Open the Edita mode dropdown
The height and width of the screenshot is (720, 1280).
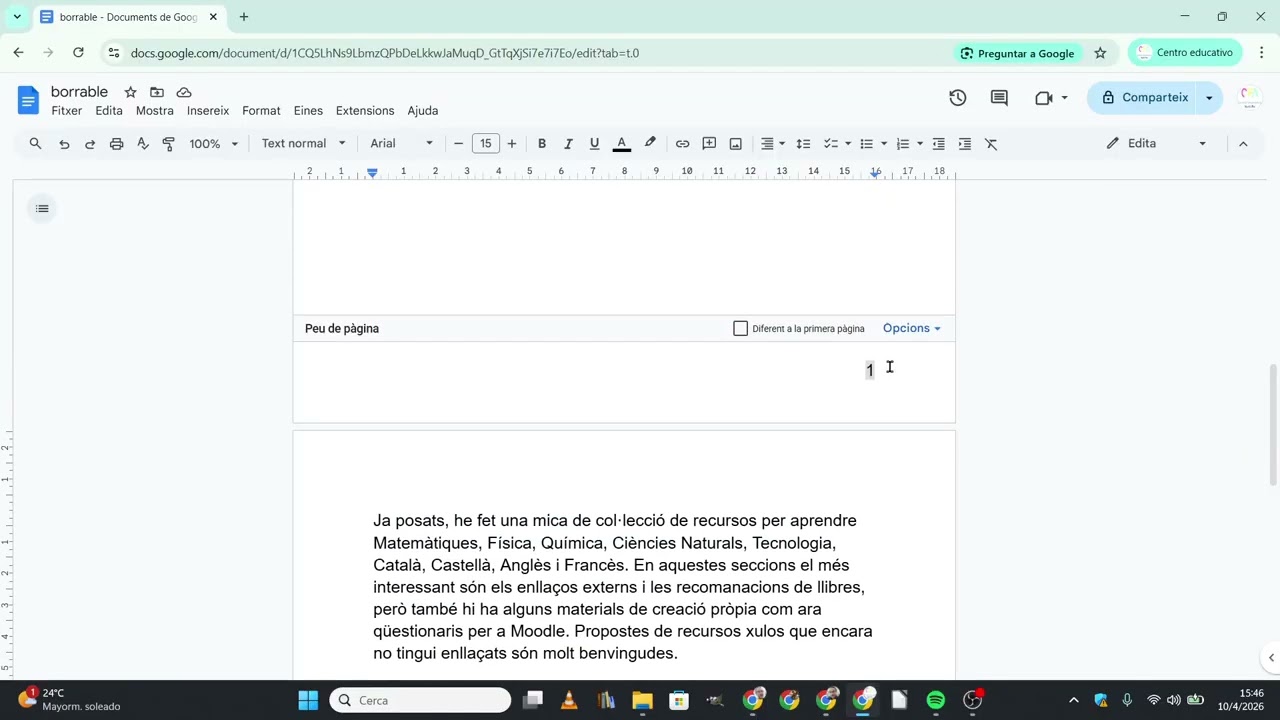(1156, 144)
